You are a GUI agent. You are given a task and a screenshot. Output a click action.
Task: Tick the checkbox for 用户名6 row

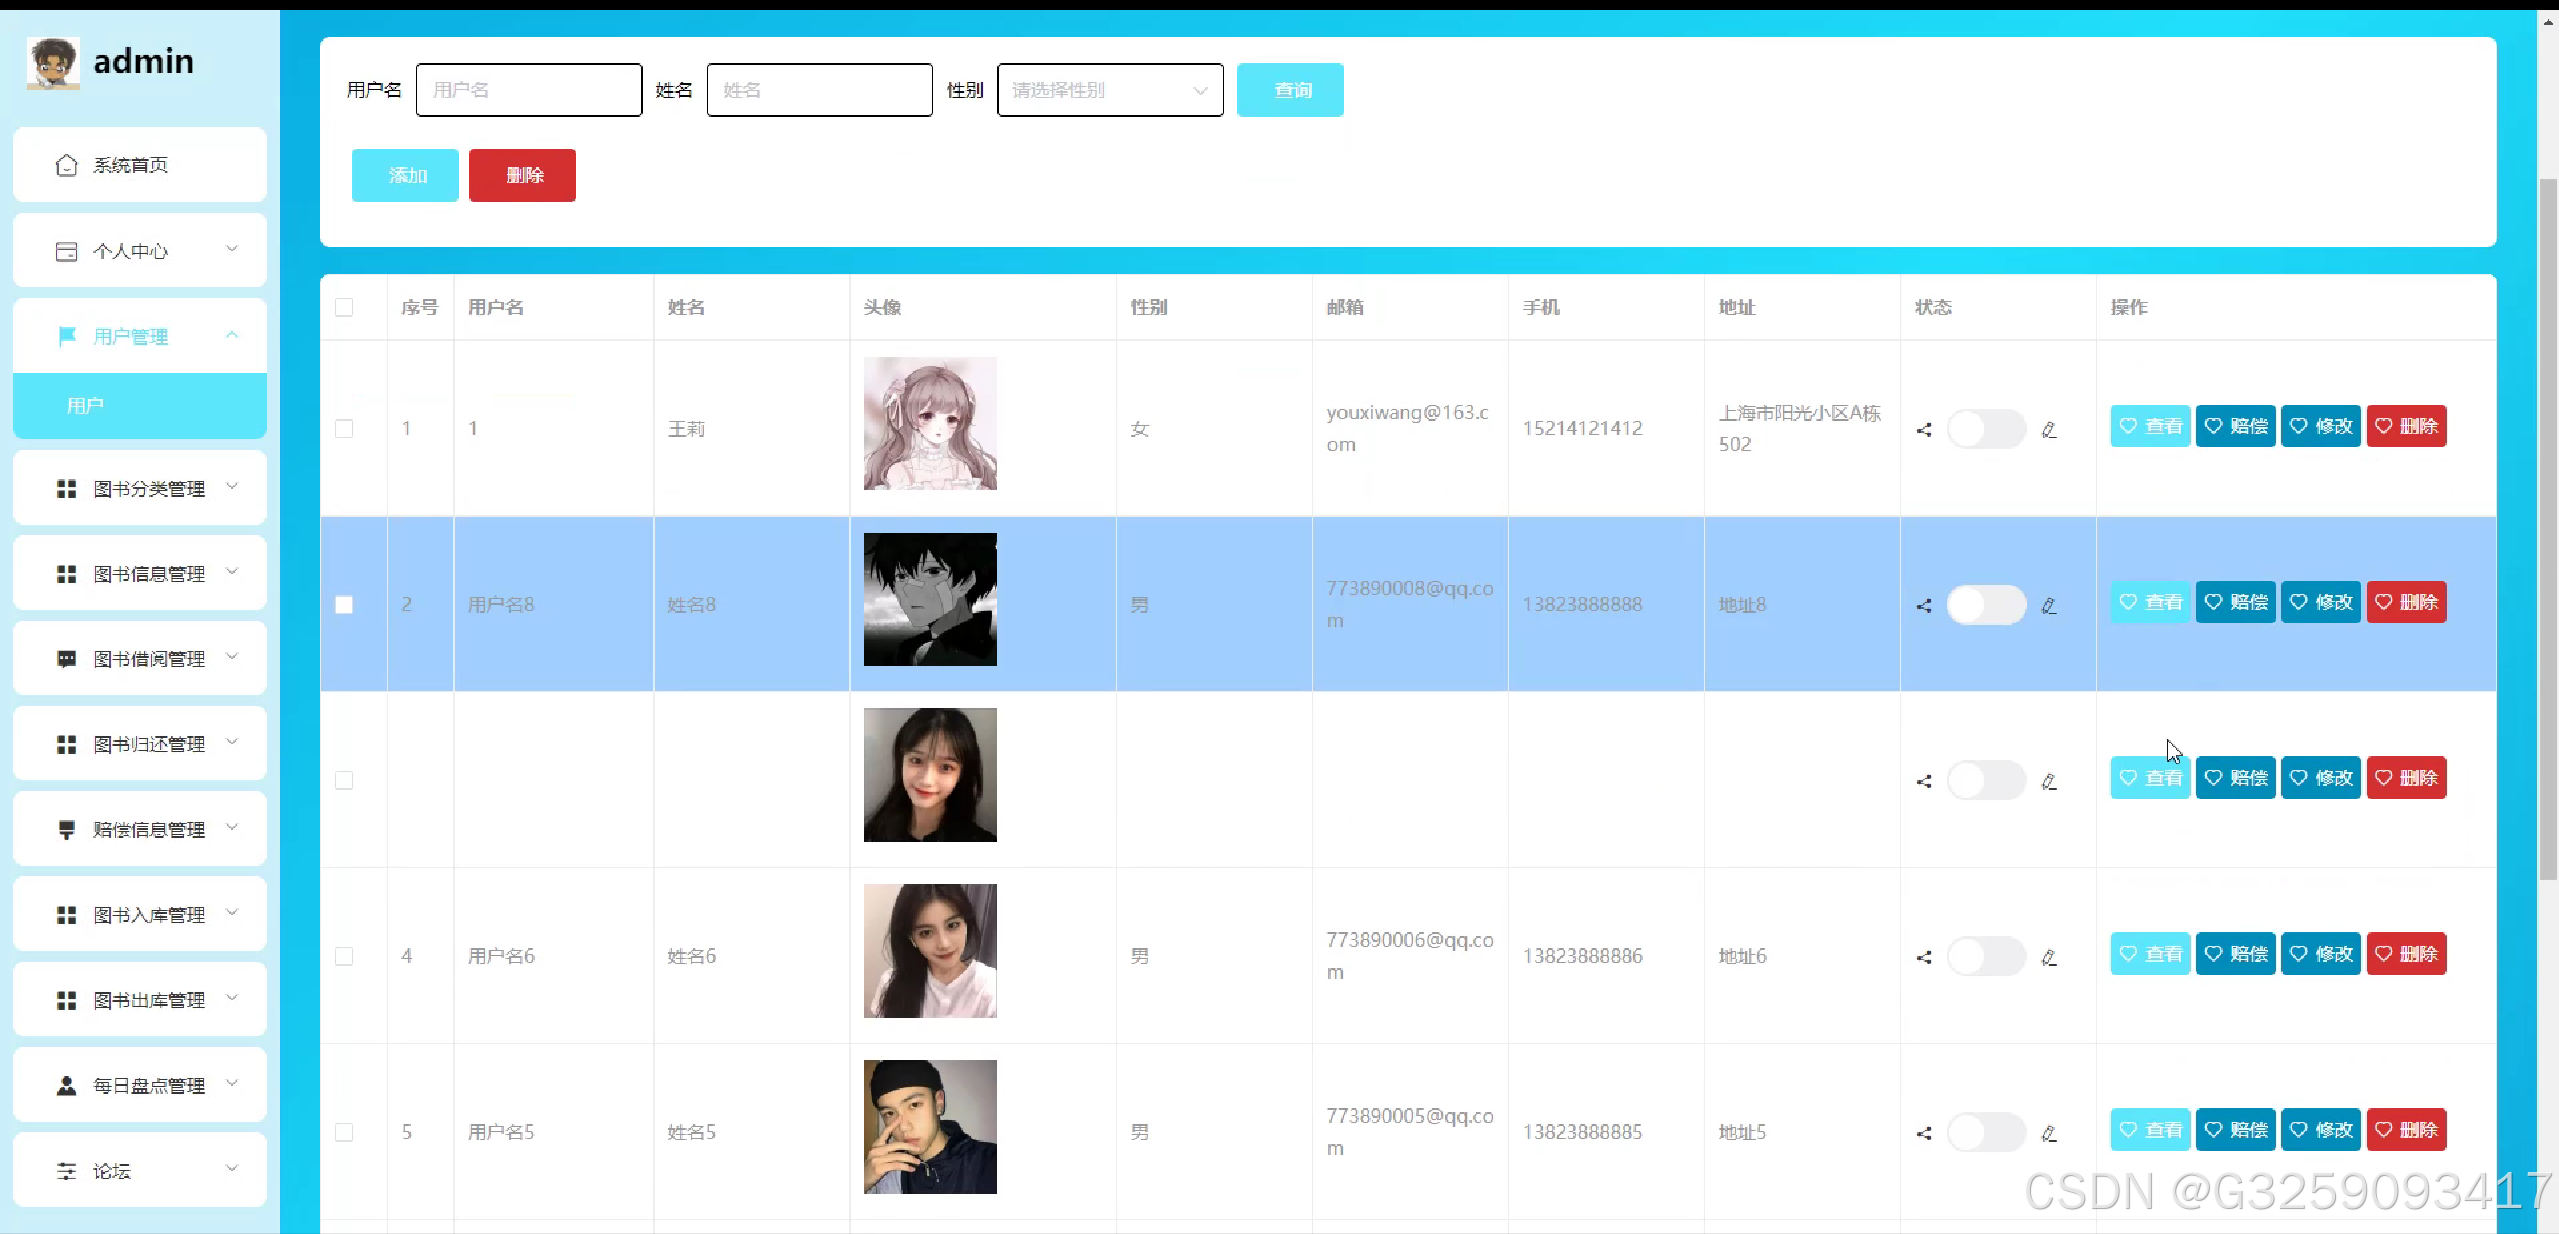tap(344, 956)
